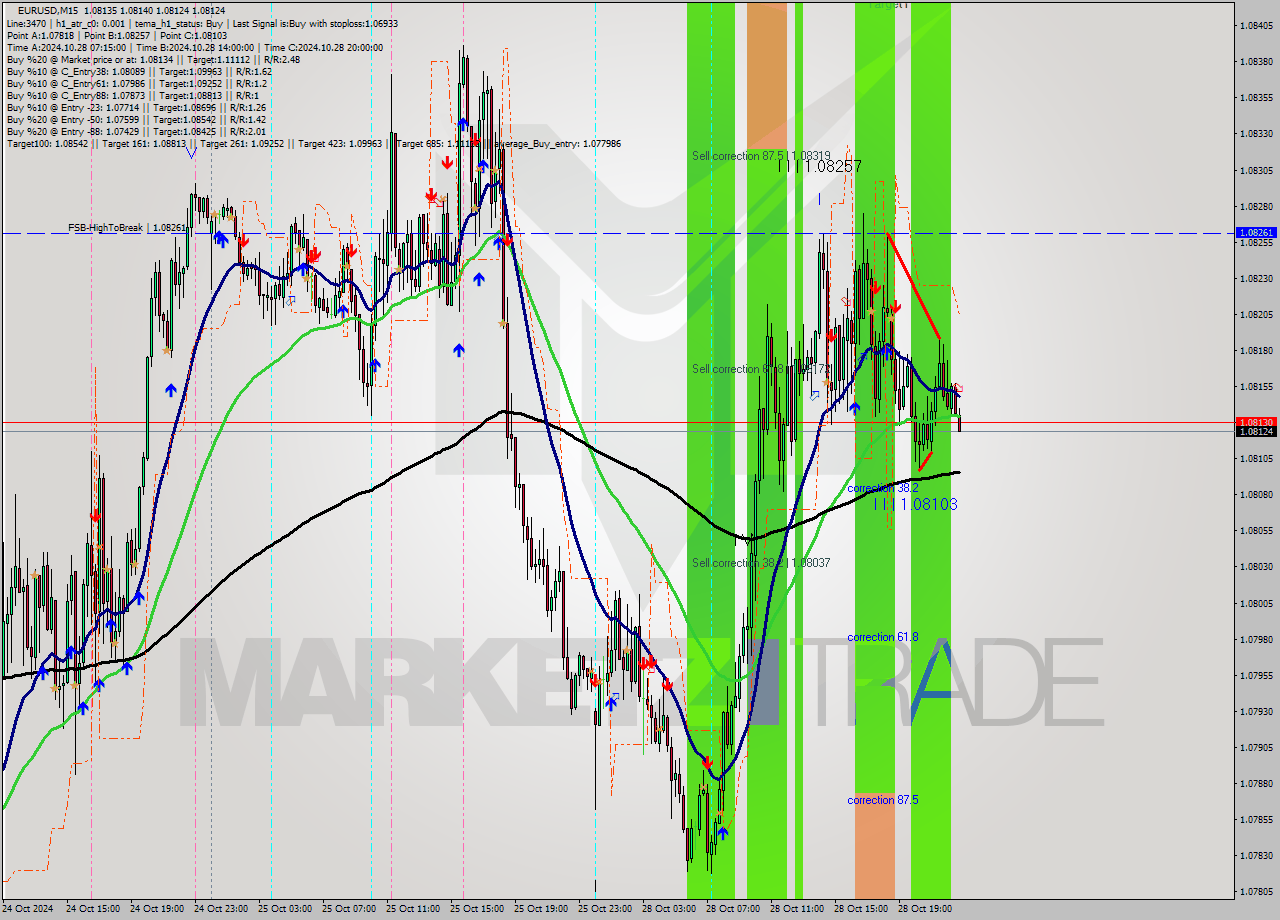Click the 1.08180 price axis label
This screenshot has height=920, width=1280.
pos(1257,351)
